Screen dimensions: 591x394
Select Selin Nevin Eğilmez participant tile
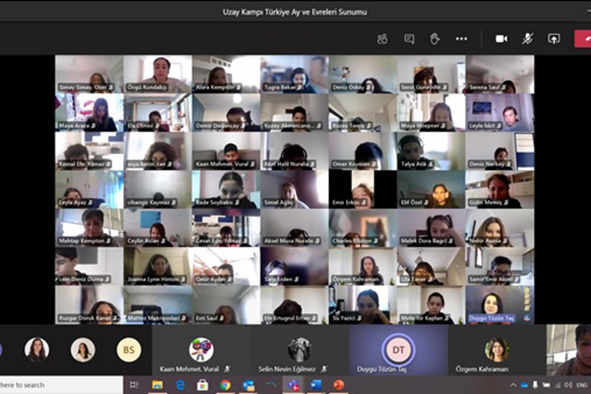(x=300, y=350)
